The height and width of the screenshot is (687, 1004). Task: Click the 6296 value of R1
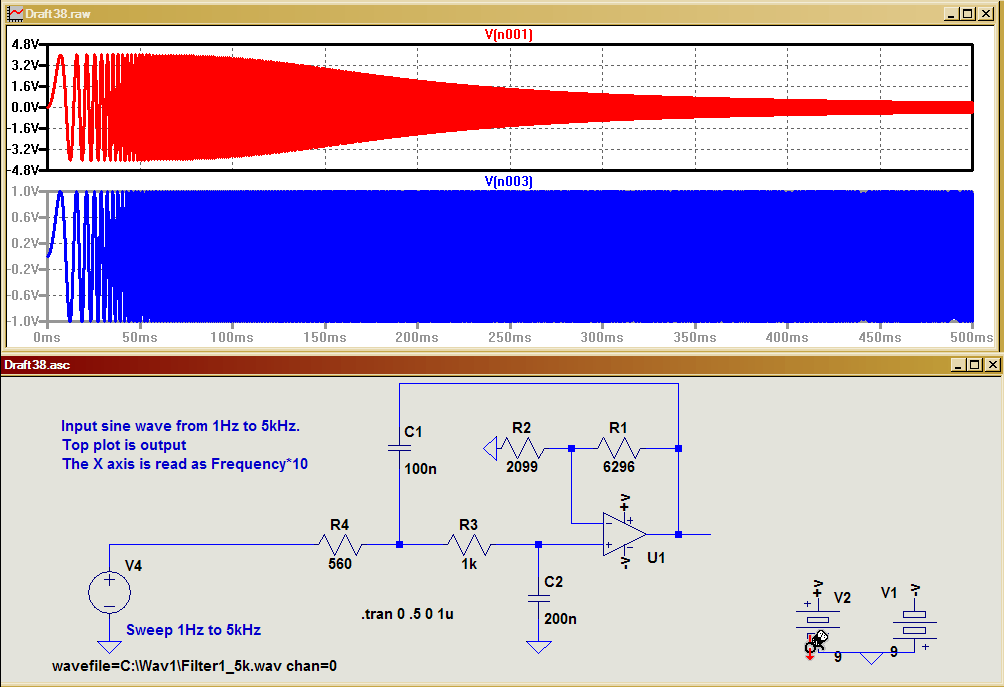[619, 467]
